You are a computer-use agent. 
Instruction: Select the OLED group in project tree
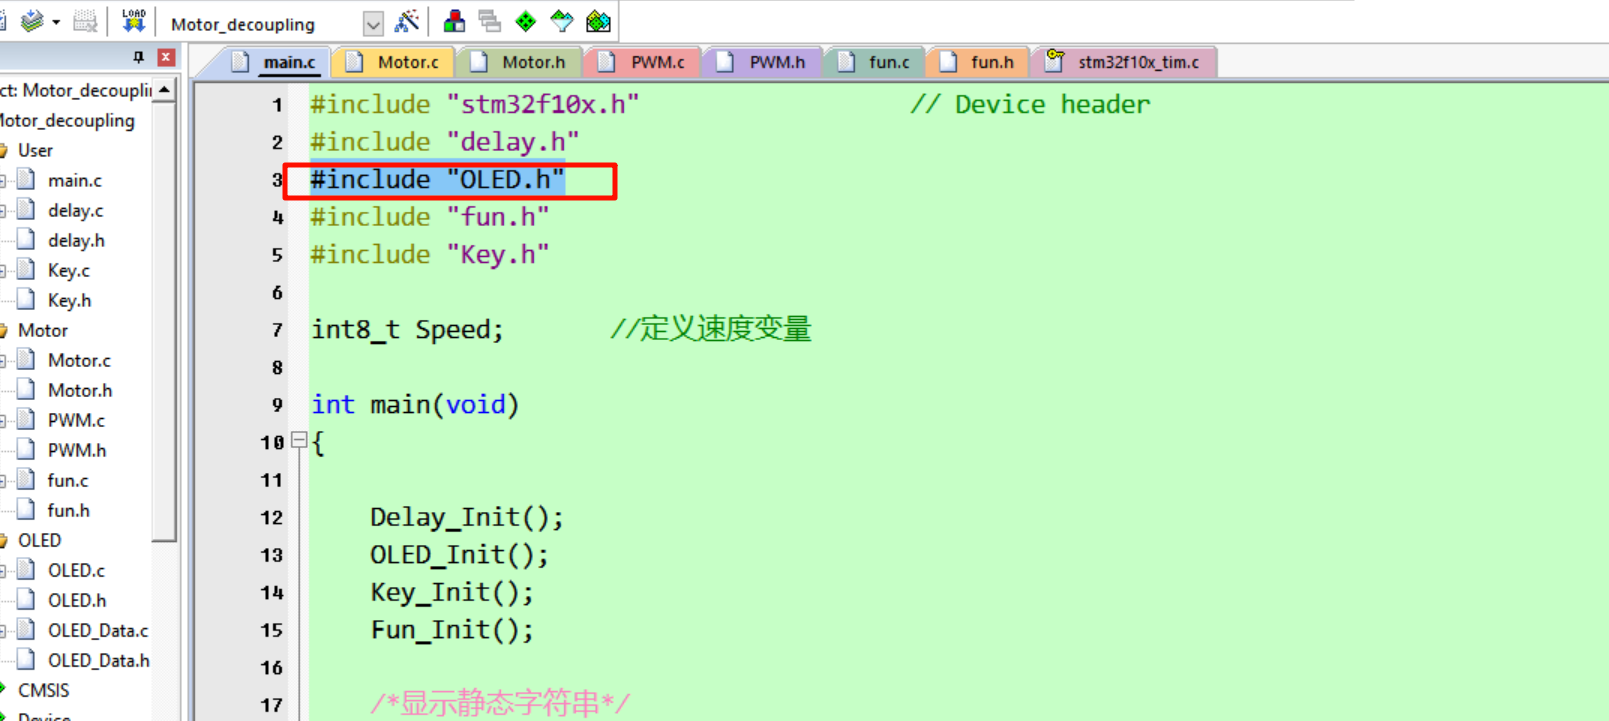(40, 540)
